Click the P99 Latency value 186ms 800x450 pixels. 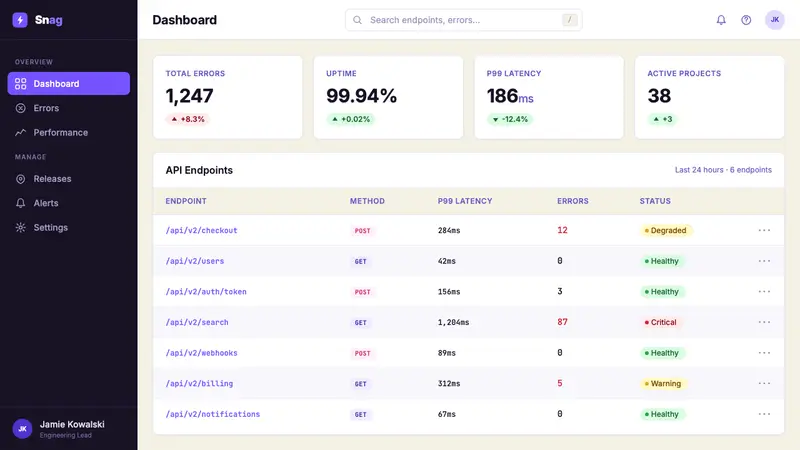click(510, 96)
